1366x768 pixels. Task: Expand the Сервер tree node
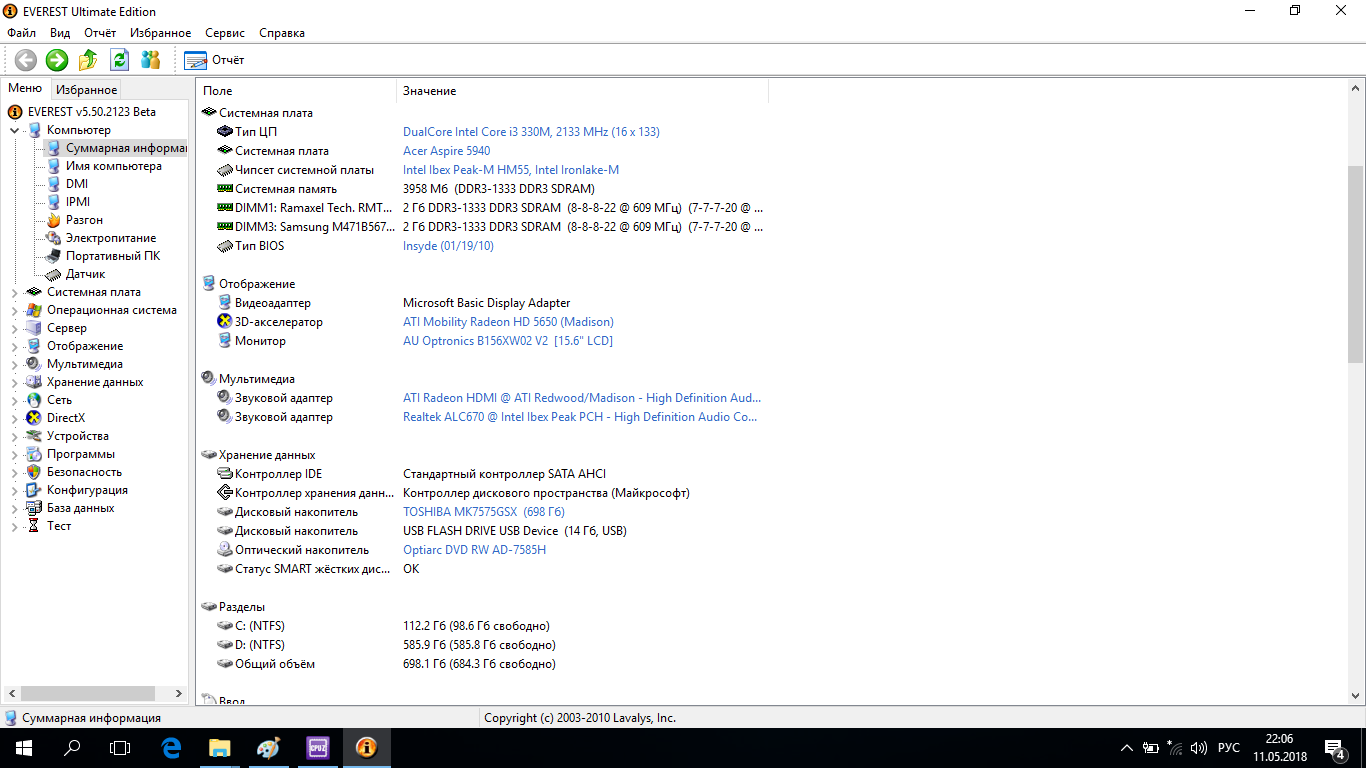pos(15,328)
